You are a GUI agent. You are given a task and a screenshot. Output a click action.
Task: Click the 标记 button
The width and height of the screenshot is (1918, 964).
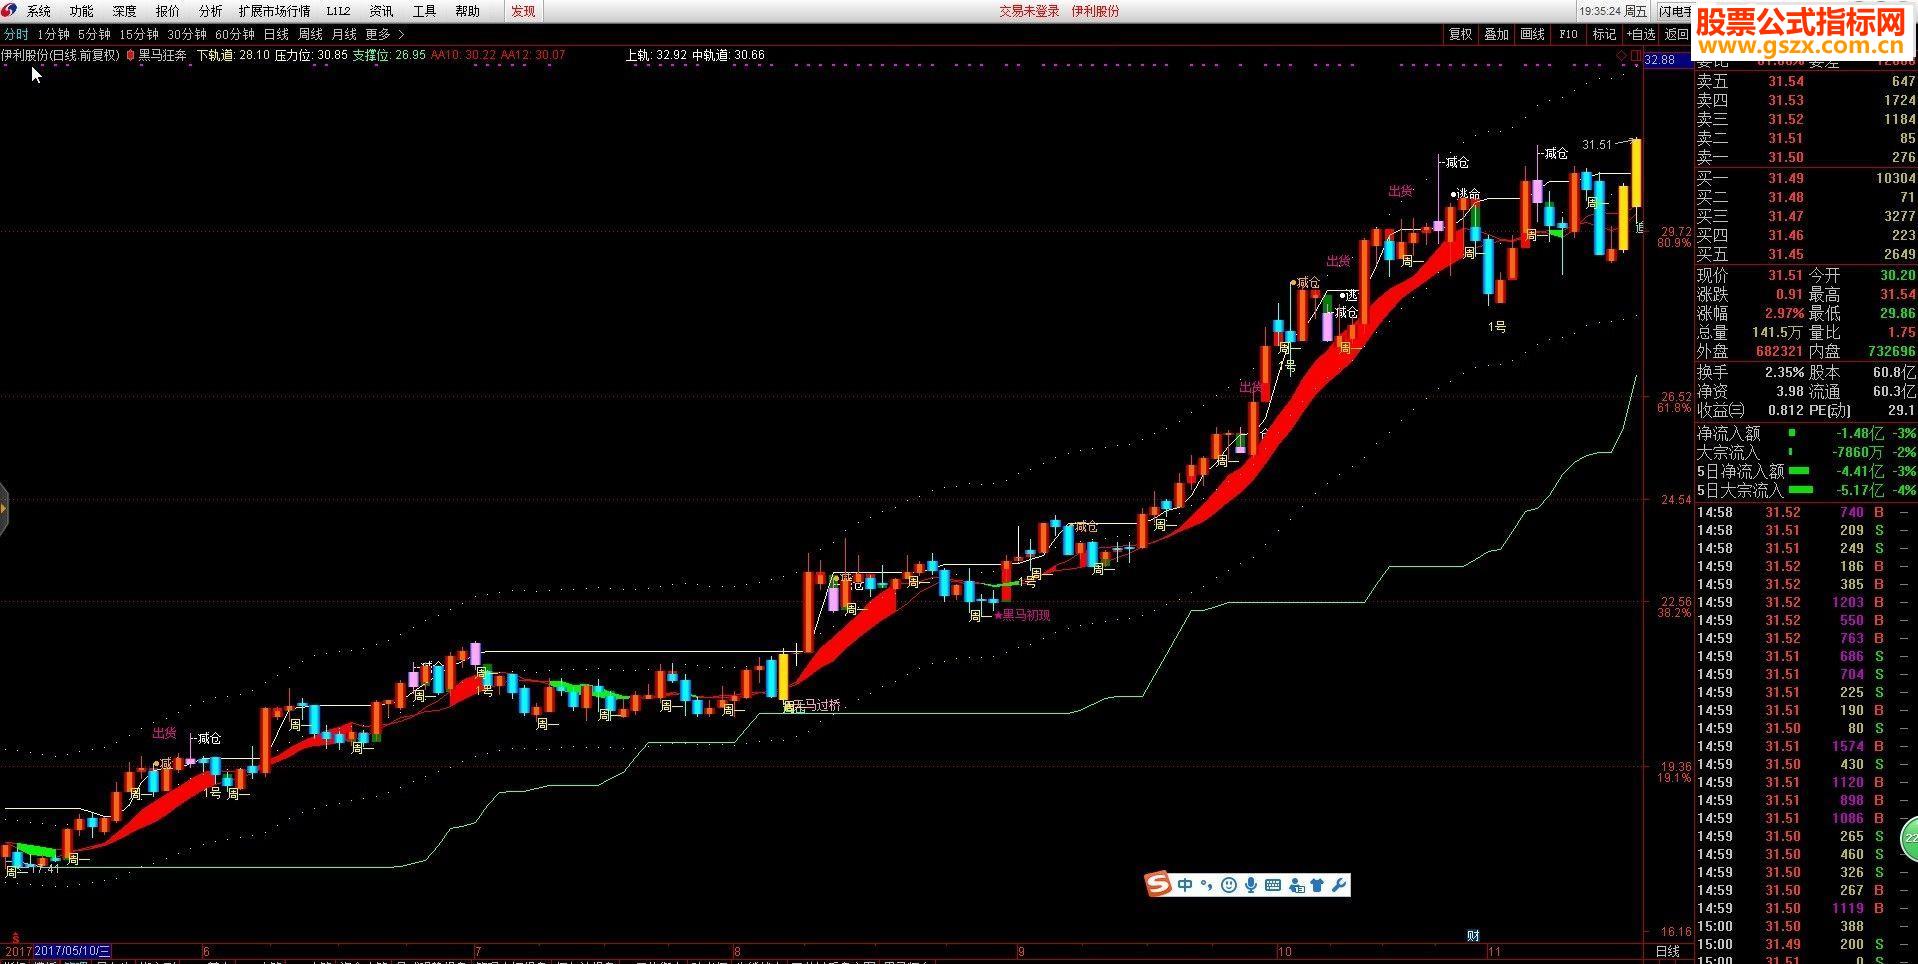coord(1604,34)
